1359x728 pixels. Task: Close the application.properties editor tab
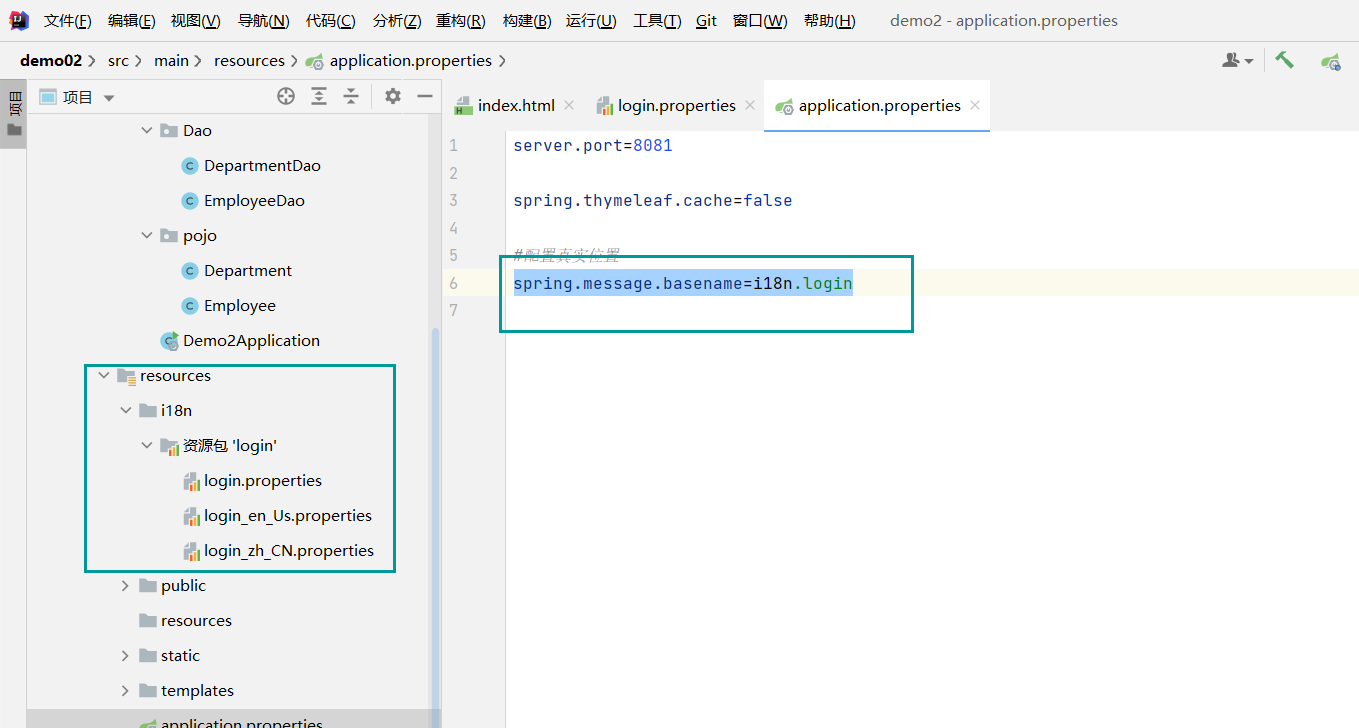pyautogui.click(x=975, y=105)
